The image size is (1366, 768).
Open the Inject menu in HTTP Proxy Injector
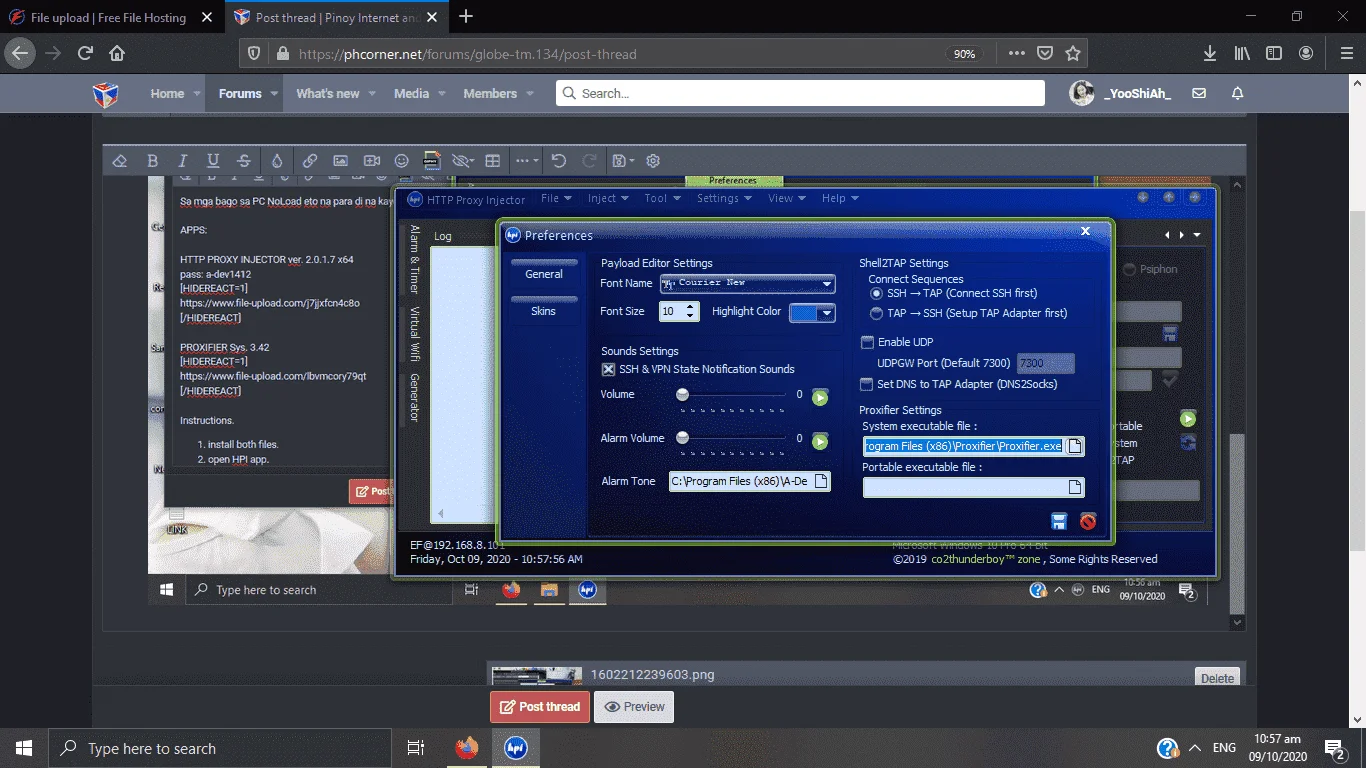607,198
